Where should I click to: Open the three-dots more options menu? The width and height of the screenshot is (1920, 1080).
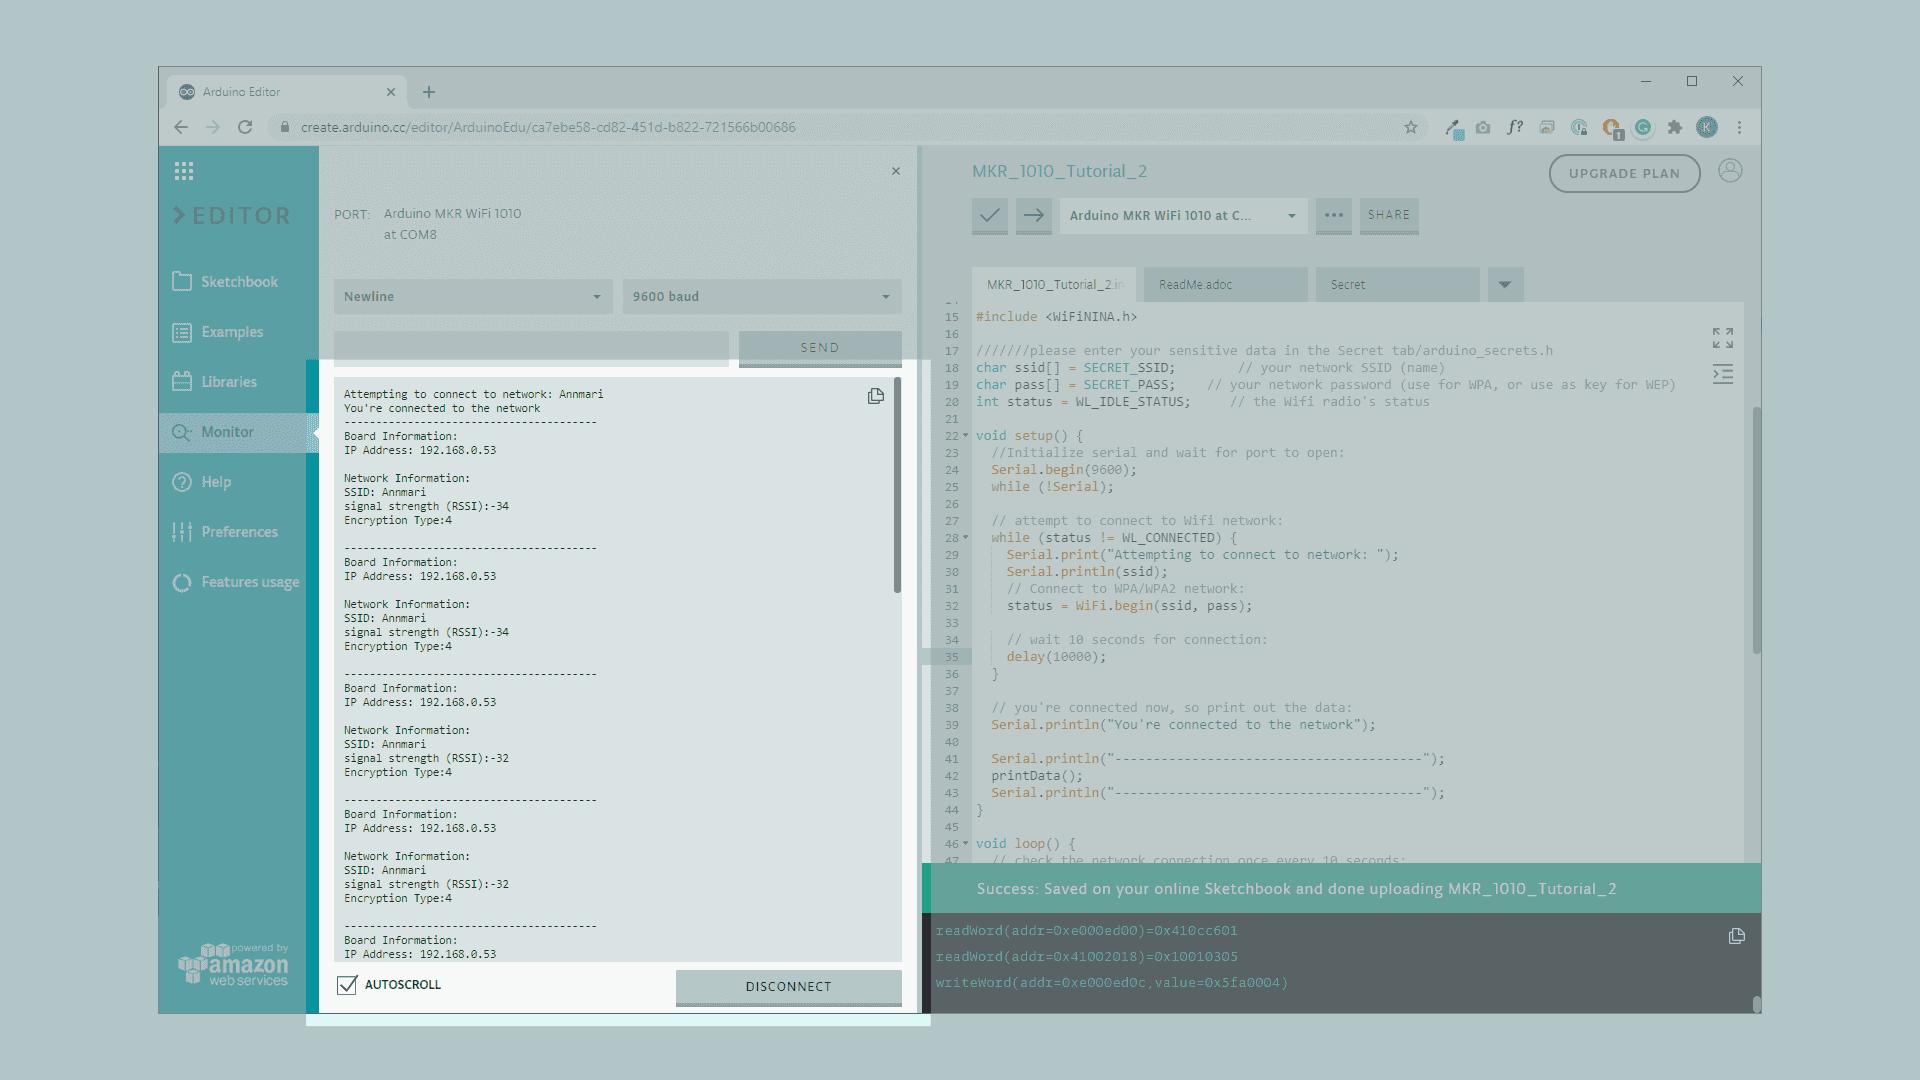1333,215
